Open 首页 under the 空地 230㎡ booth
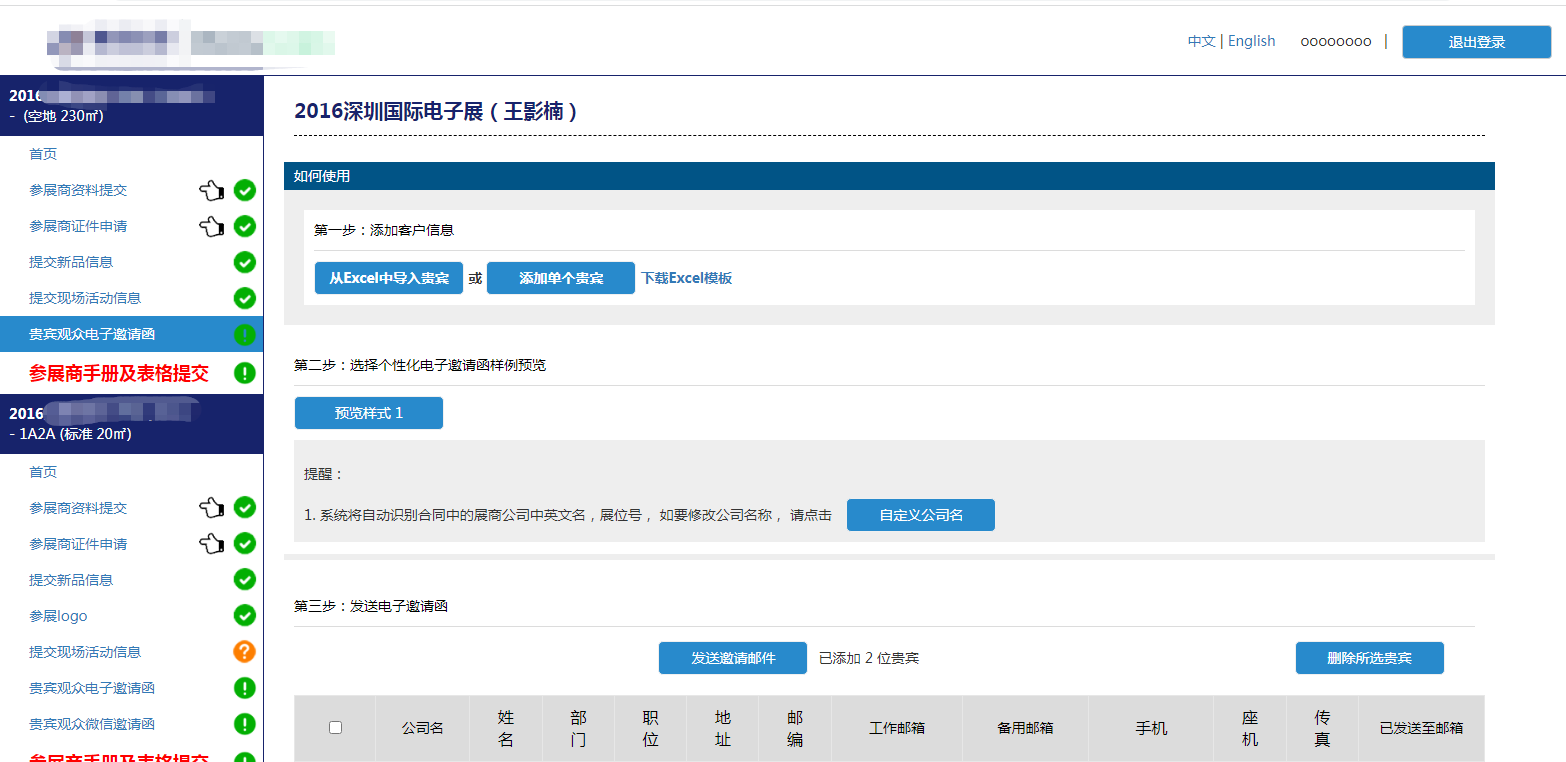This screenshot has height=762, width=1566. coord(43,154)
